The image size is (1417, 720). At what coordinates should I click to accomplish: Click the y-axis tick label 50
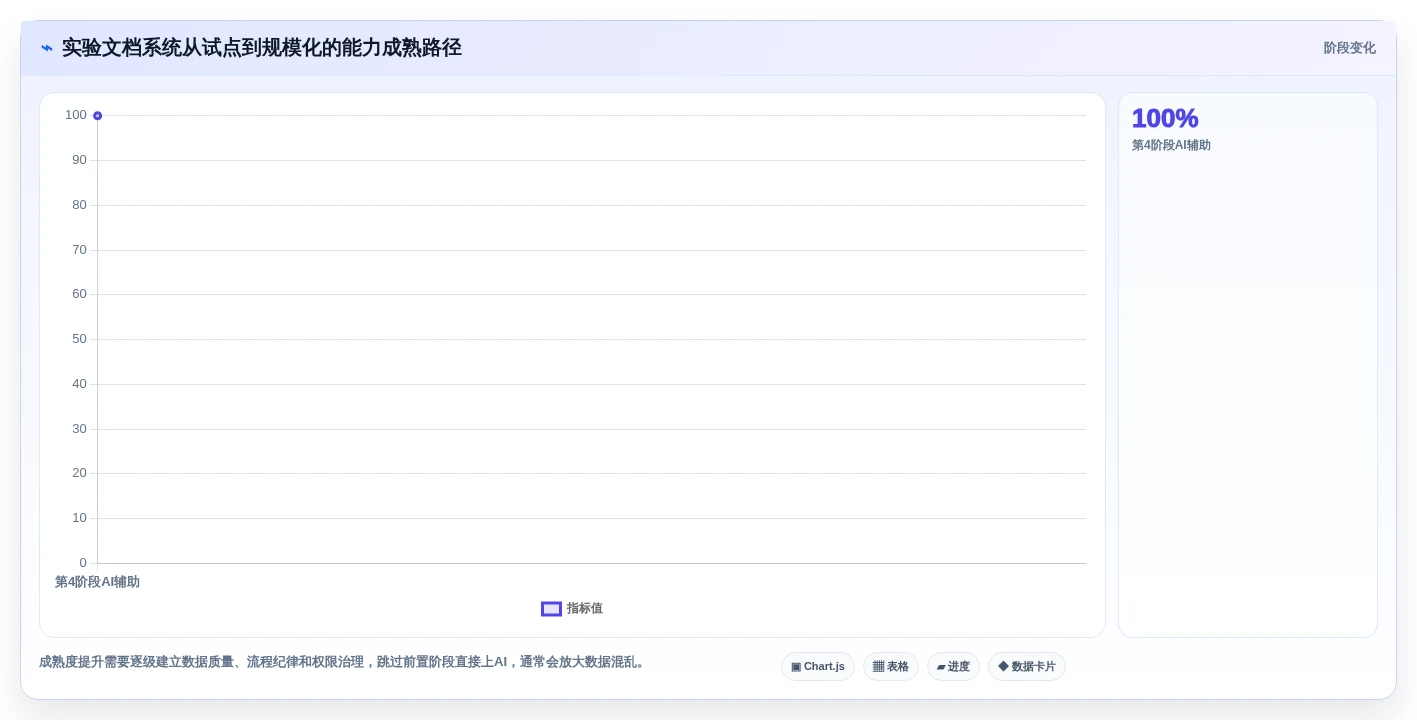[79, 339]
